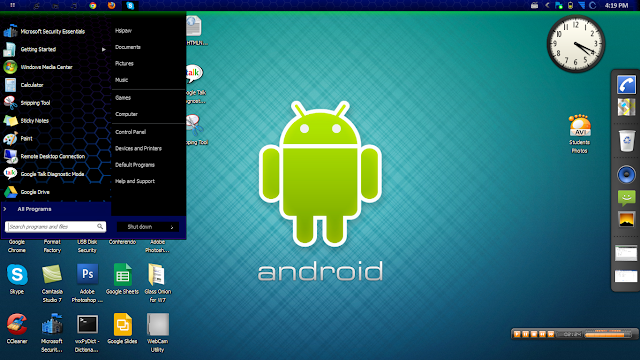Stop playback in media player widget
640x360 pixels.
point(534,334)
